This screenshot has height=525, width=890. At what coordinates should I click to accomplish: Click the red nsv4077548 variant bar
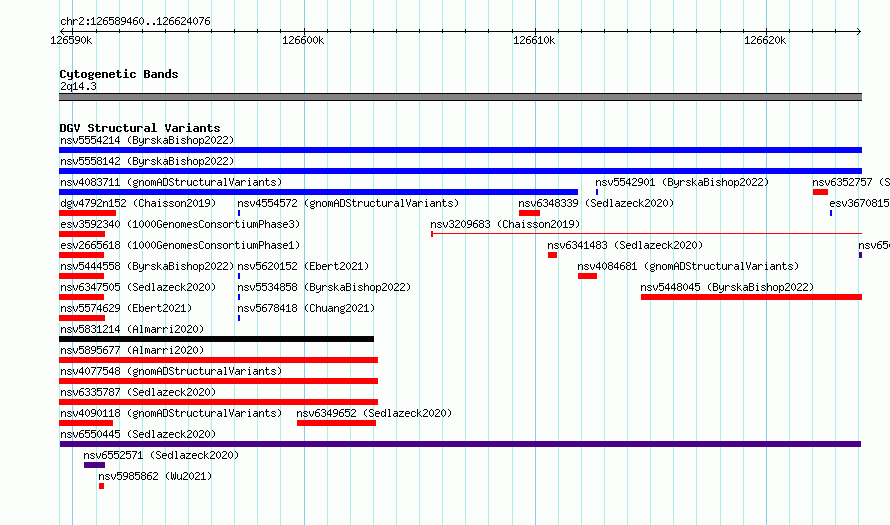tap(219, 381)
